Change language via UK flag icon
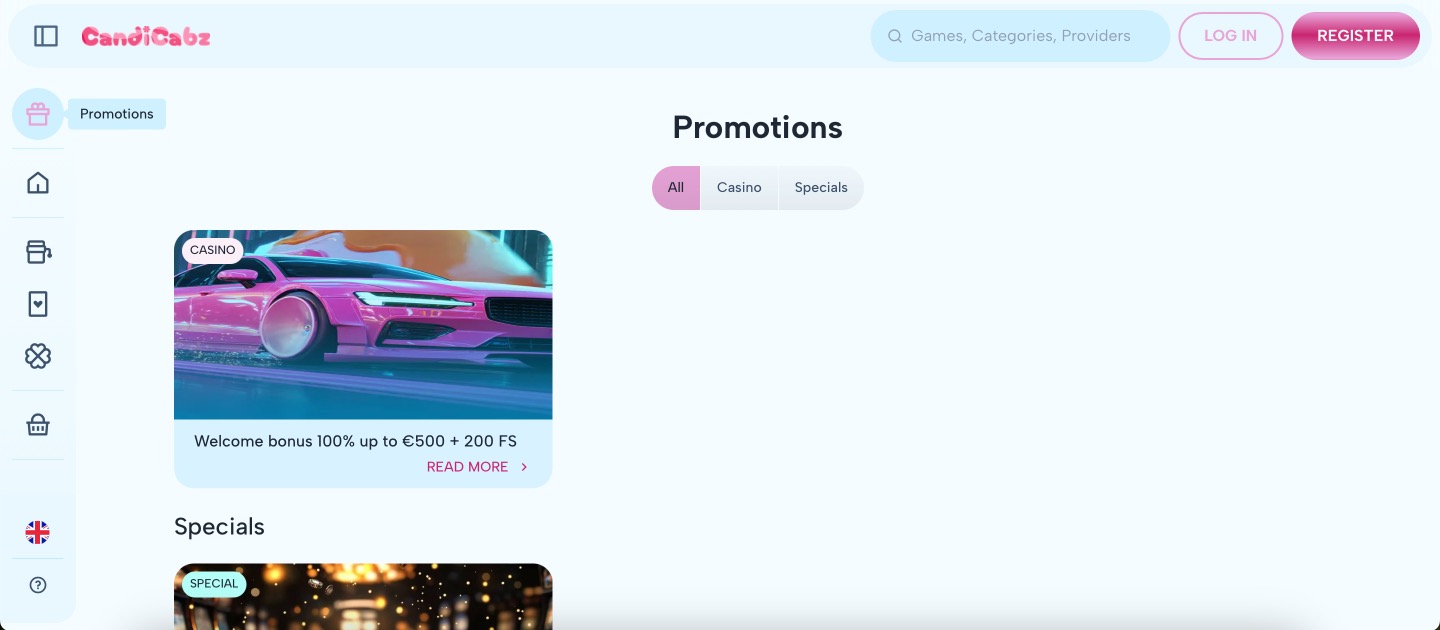Screen dimensions: 1440x630 coord(38,532)
